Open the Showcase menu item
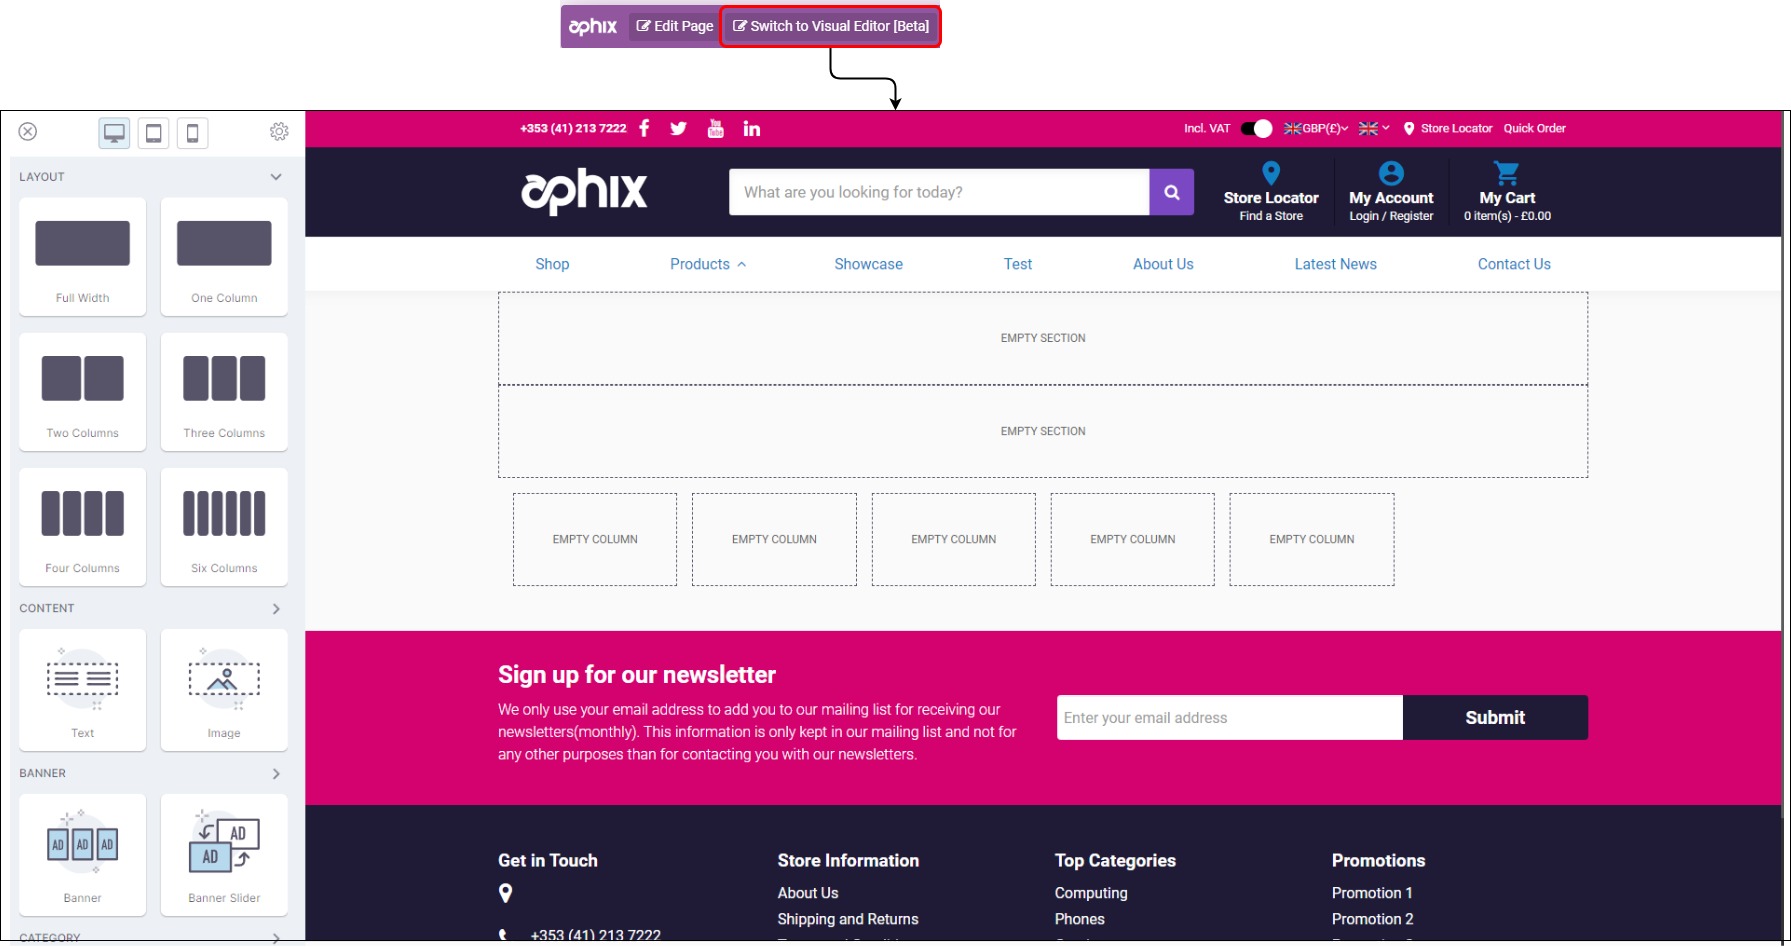Image resolution: width=1791 pixels, height=947 pixels. (868, 264)
